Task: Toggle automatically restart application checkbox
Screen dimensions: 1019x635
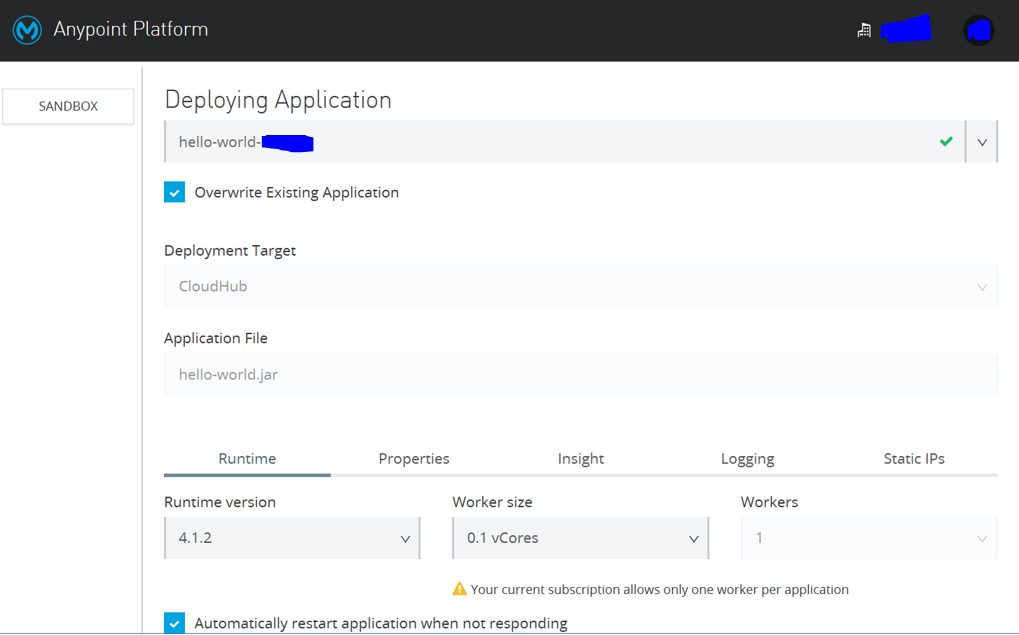Action: tap(174, 623)
